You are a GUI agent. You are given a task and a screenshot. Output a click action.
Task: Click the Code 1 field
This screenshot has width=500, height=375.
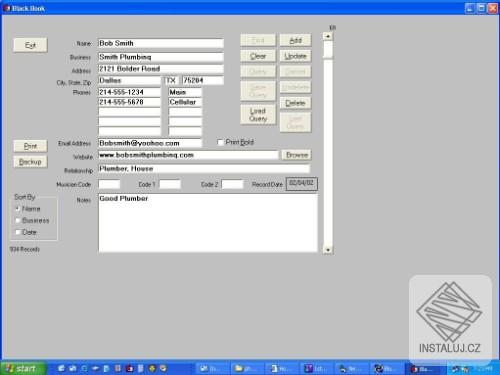[170, 184]
